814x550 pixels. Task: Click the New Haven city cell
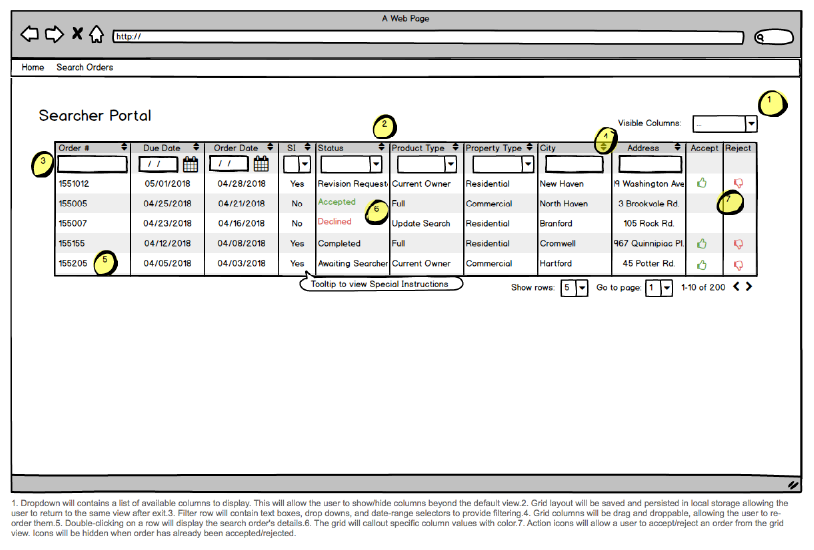tap(562, 184)
